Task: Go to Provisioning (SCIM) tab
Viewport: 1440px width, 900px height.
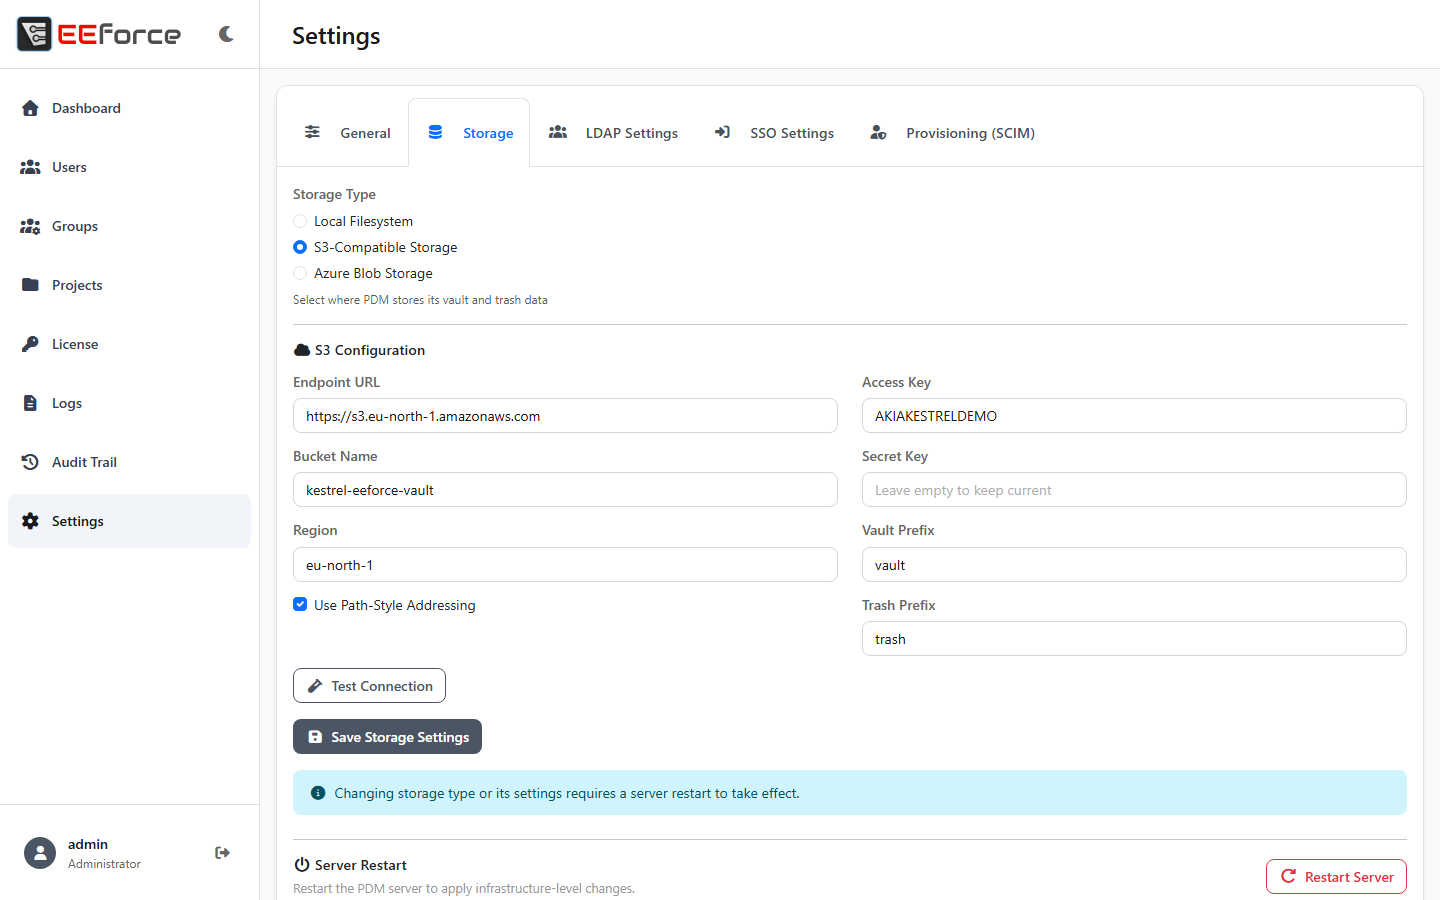Action: coord(952,133)
